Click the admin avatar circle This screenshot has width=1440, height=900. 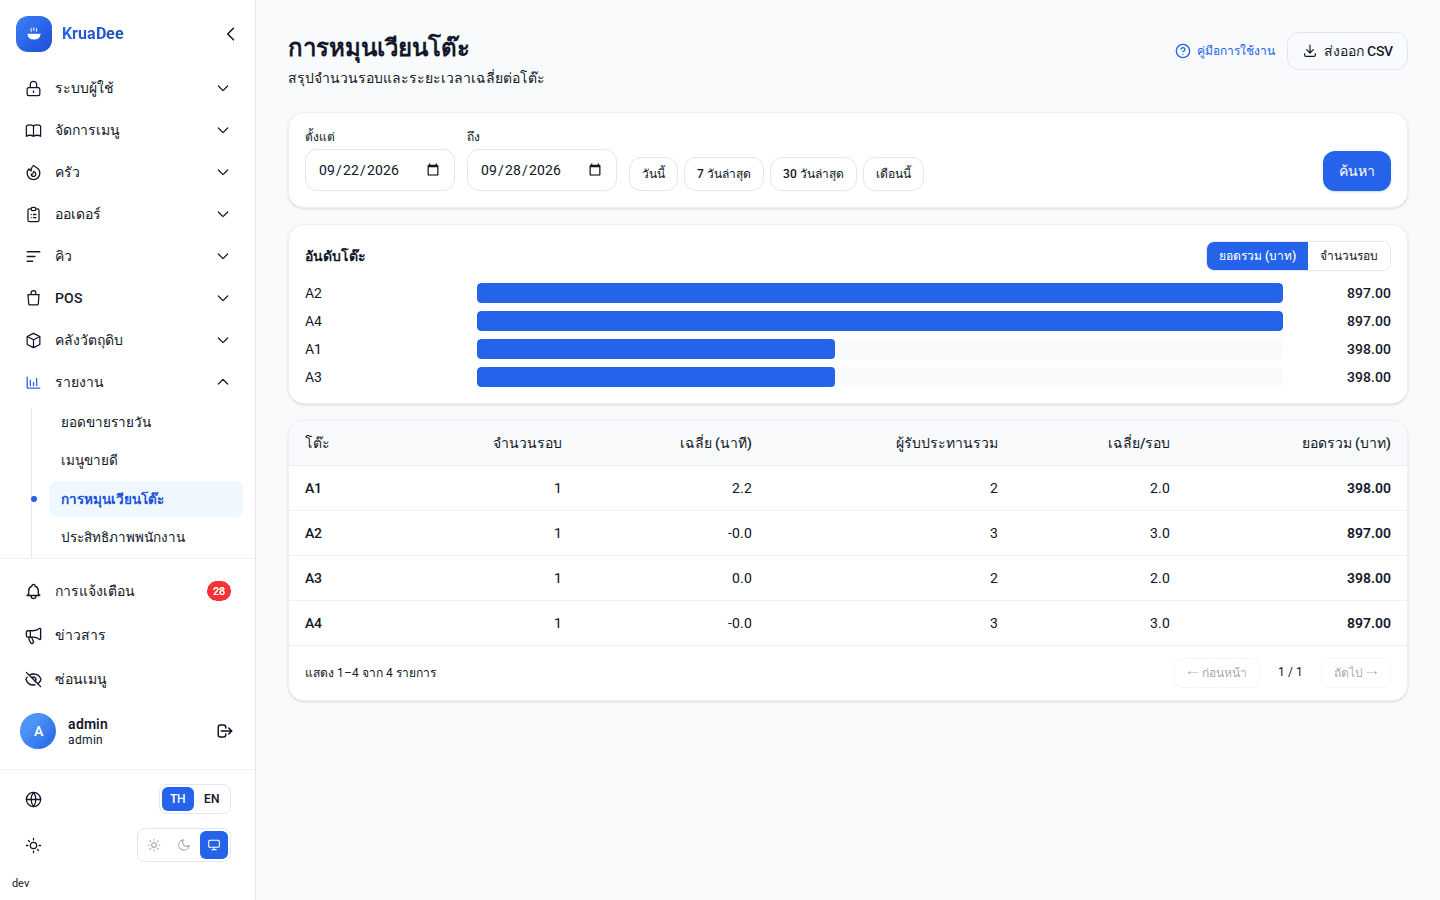tap(38, 731)
